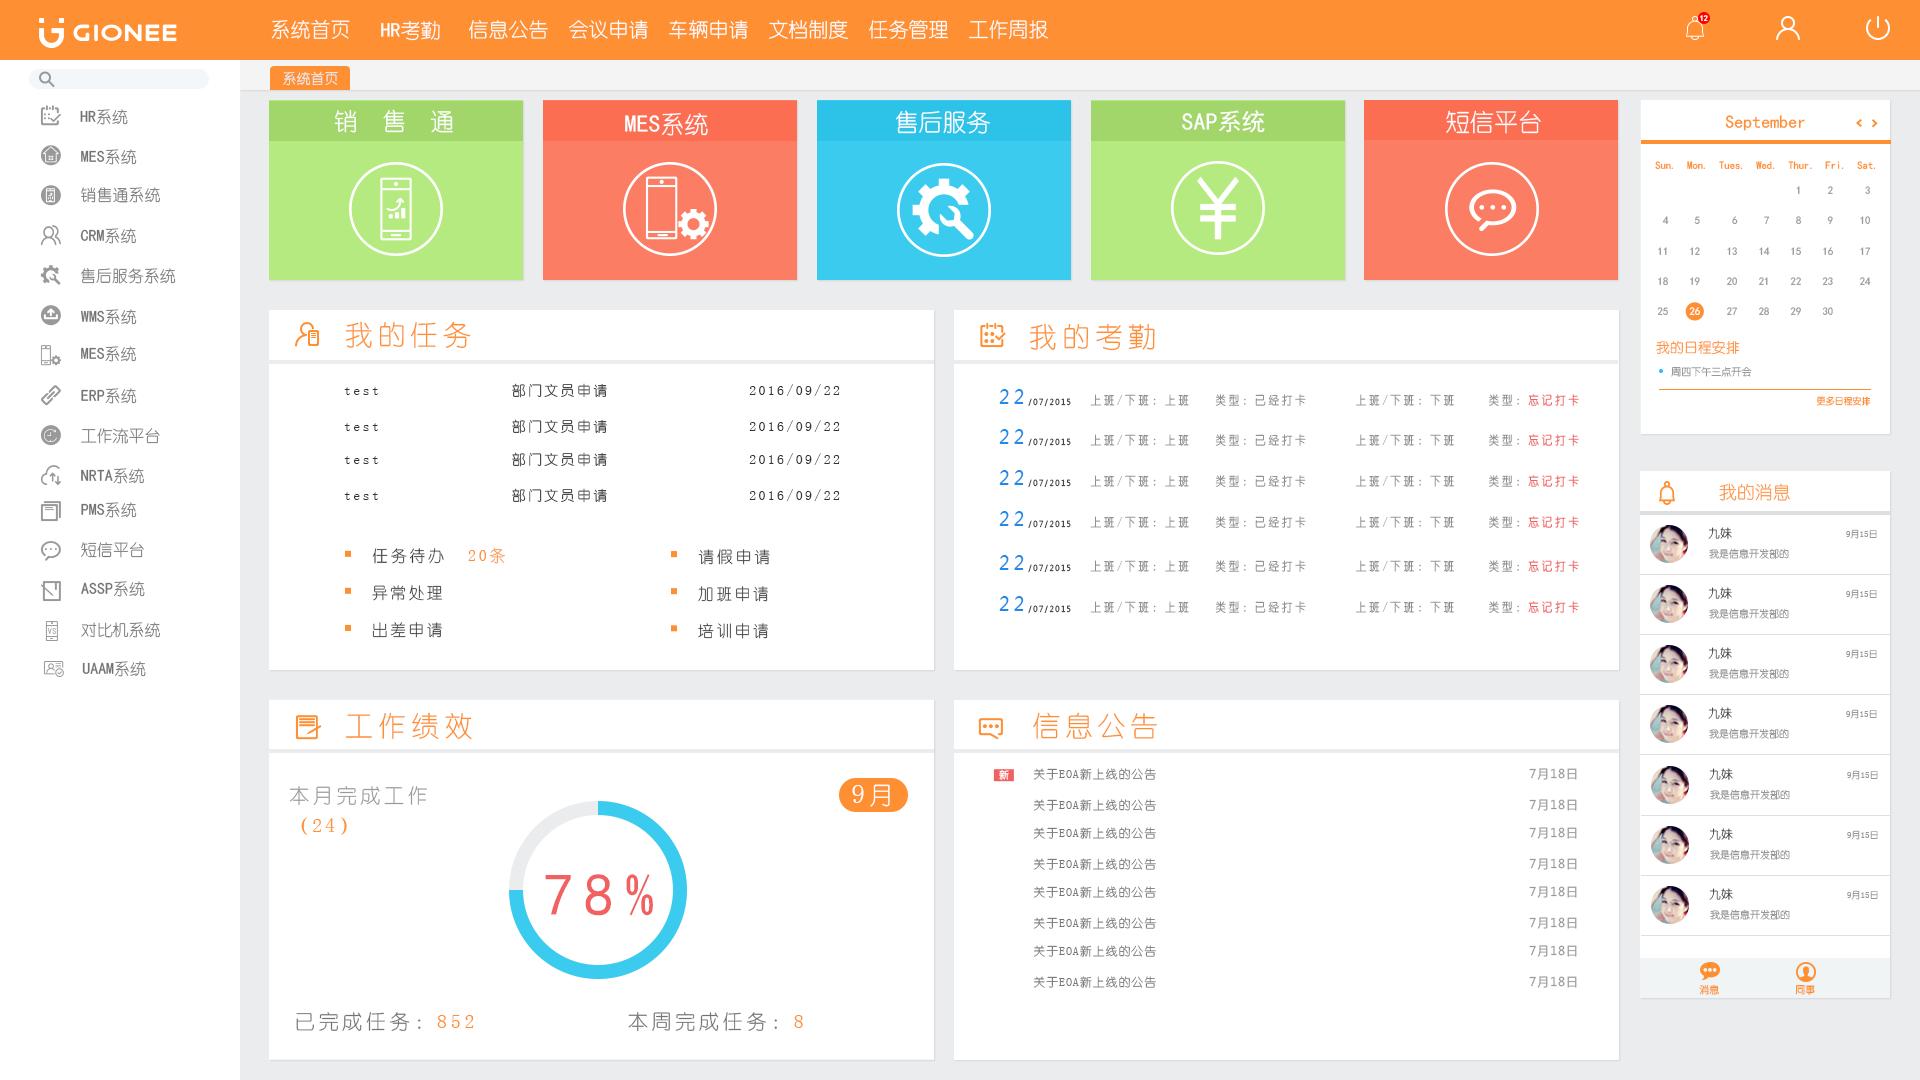Open the 销售通 phone icon tile
Screen dimensions: 1920x1080
pyautogui.click(x=396, y=209)
